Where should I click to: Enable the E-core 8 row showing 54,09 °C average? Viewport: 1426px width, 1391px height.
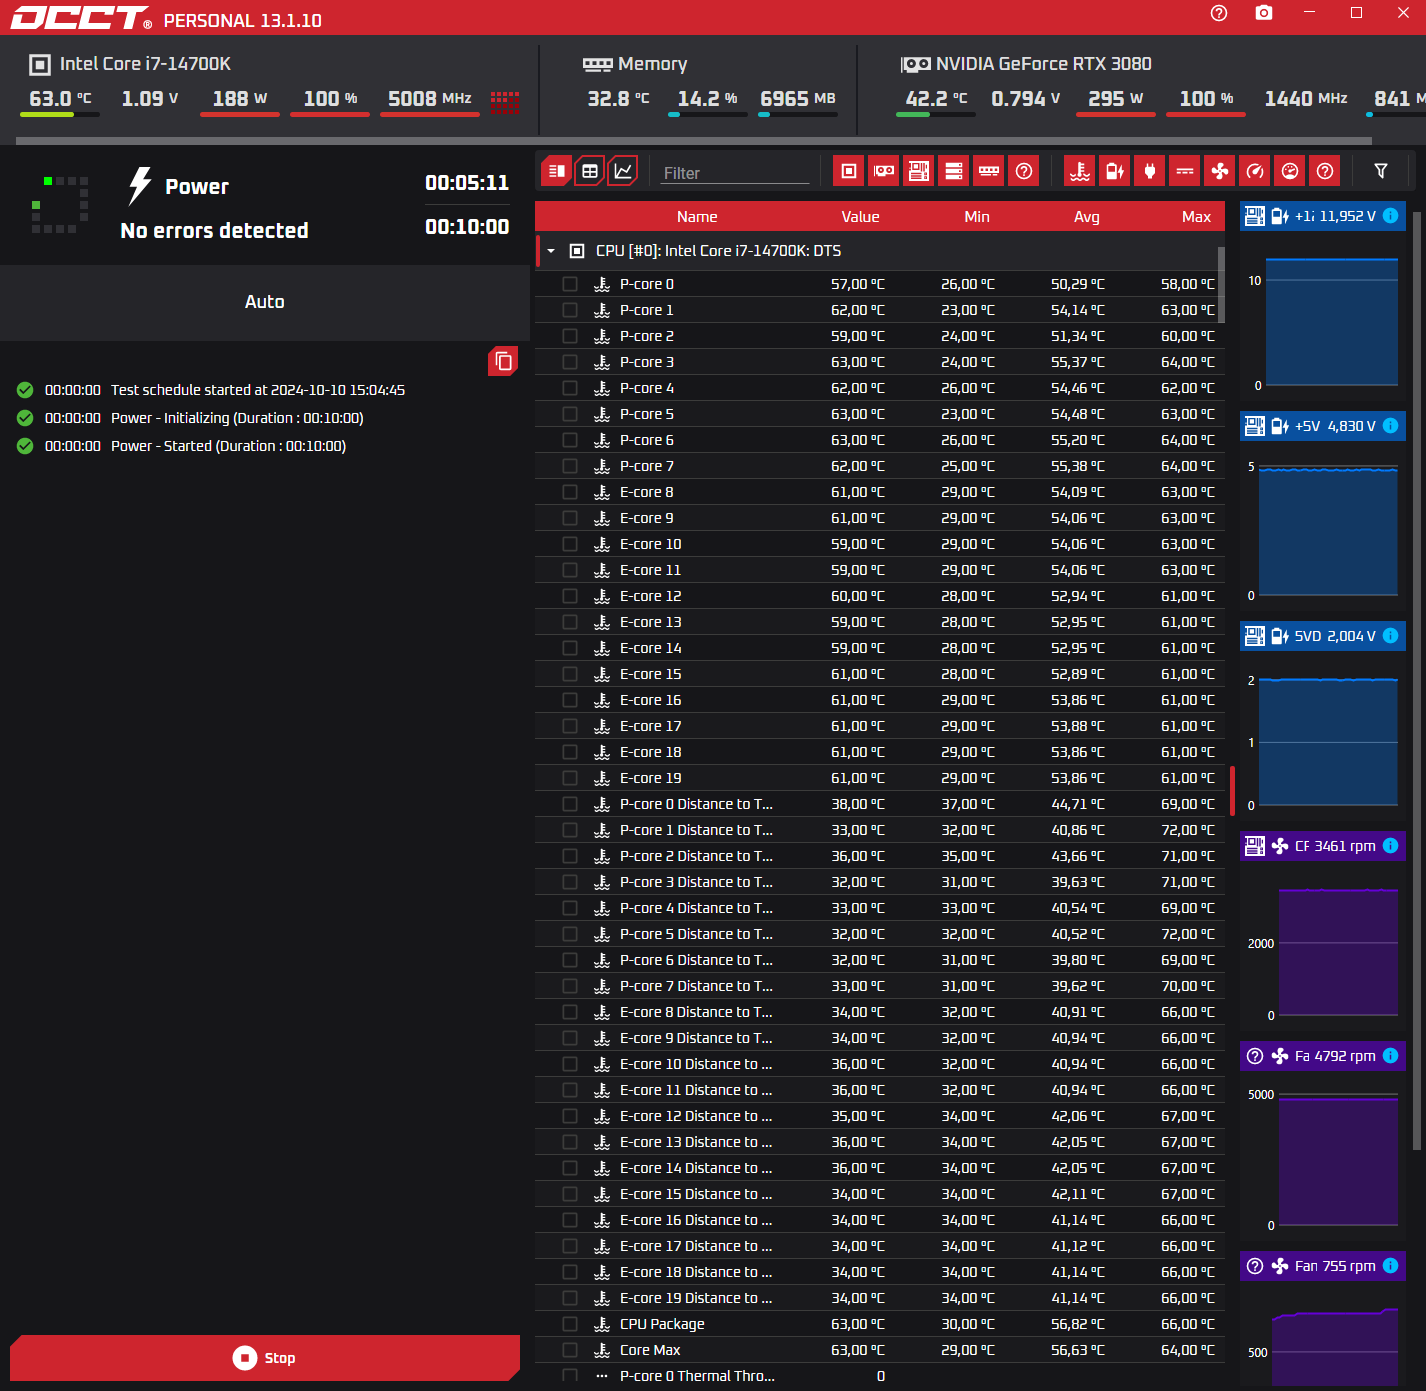tap(570, 492)
